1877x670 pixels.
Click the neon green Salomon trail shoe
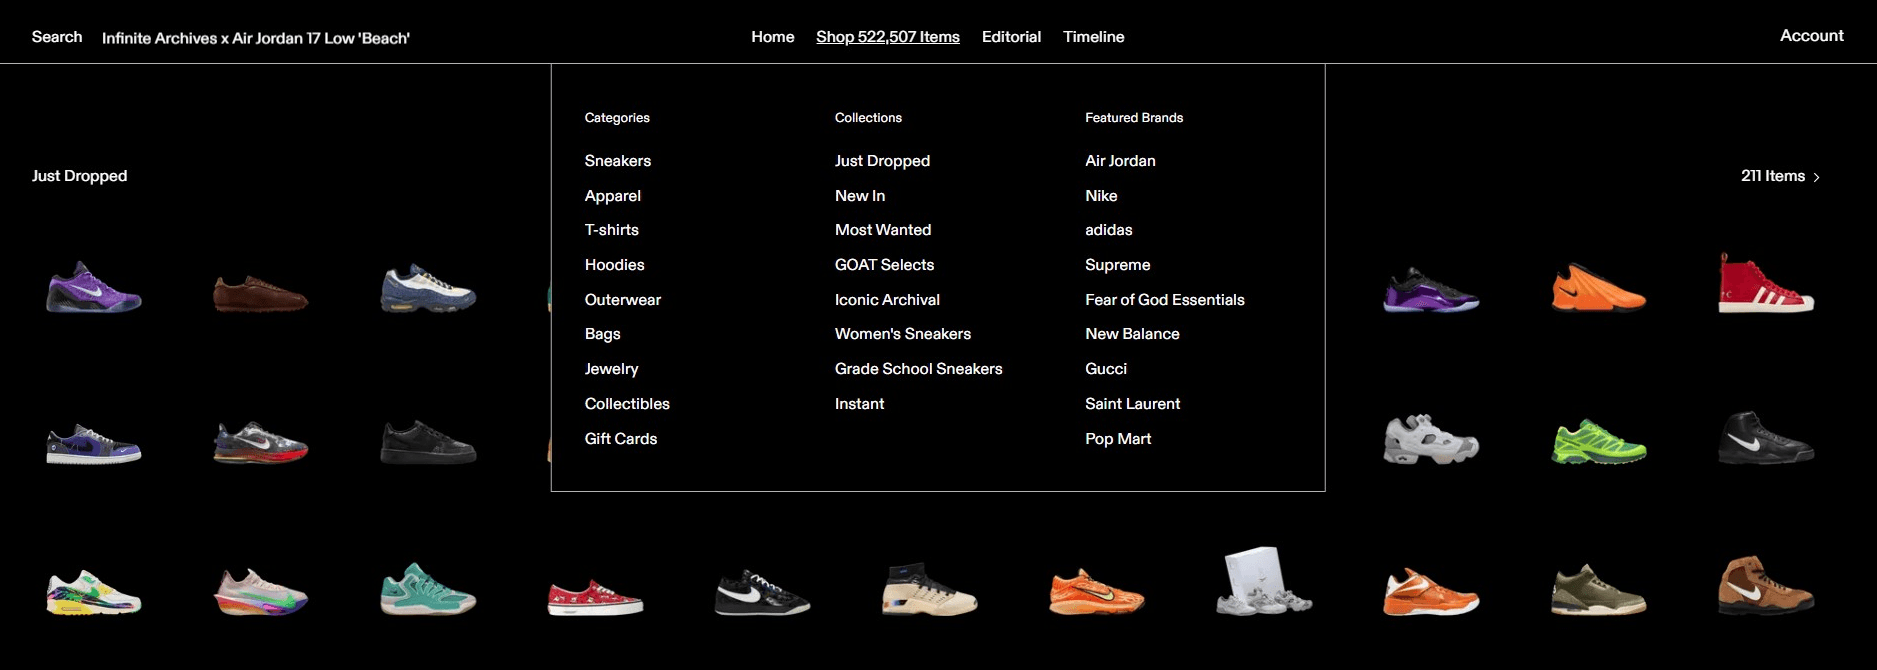pyautogui.click(x=1598, y=442)
